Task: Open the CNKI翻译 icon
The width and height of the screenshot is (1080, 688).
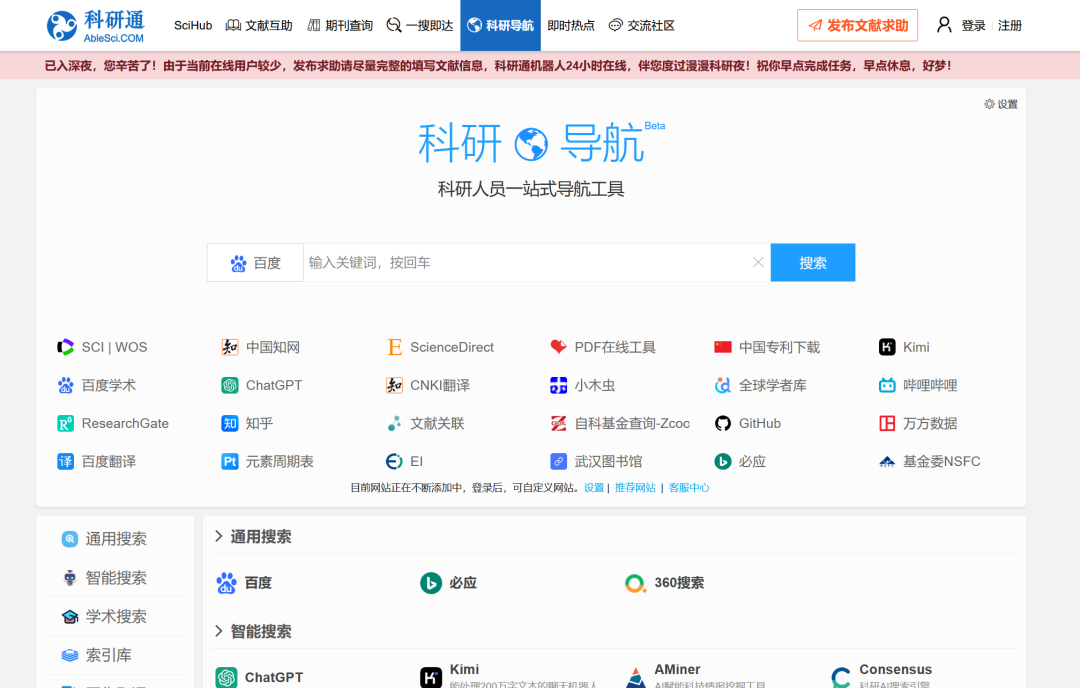Action: [x=394, y=385]
